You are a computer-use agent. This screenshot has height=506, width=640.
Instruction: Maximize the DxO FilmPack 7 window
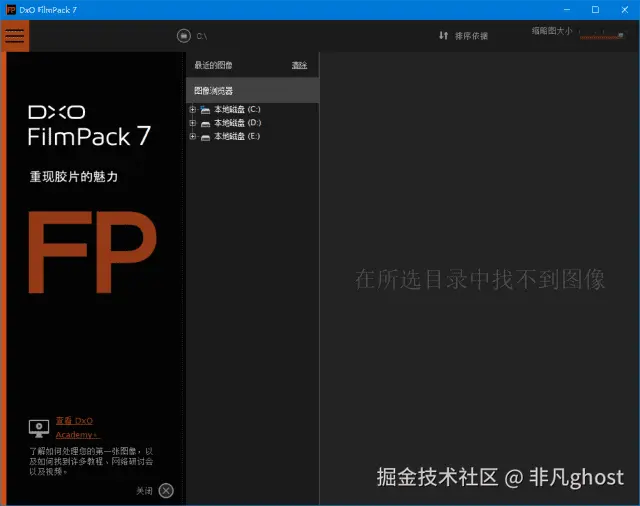coord(596,10)
